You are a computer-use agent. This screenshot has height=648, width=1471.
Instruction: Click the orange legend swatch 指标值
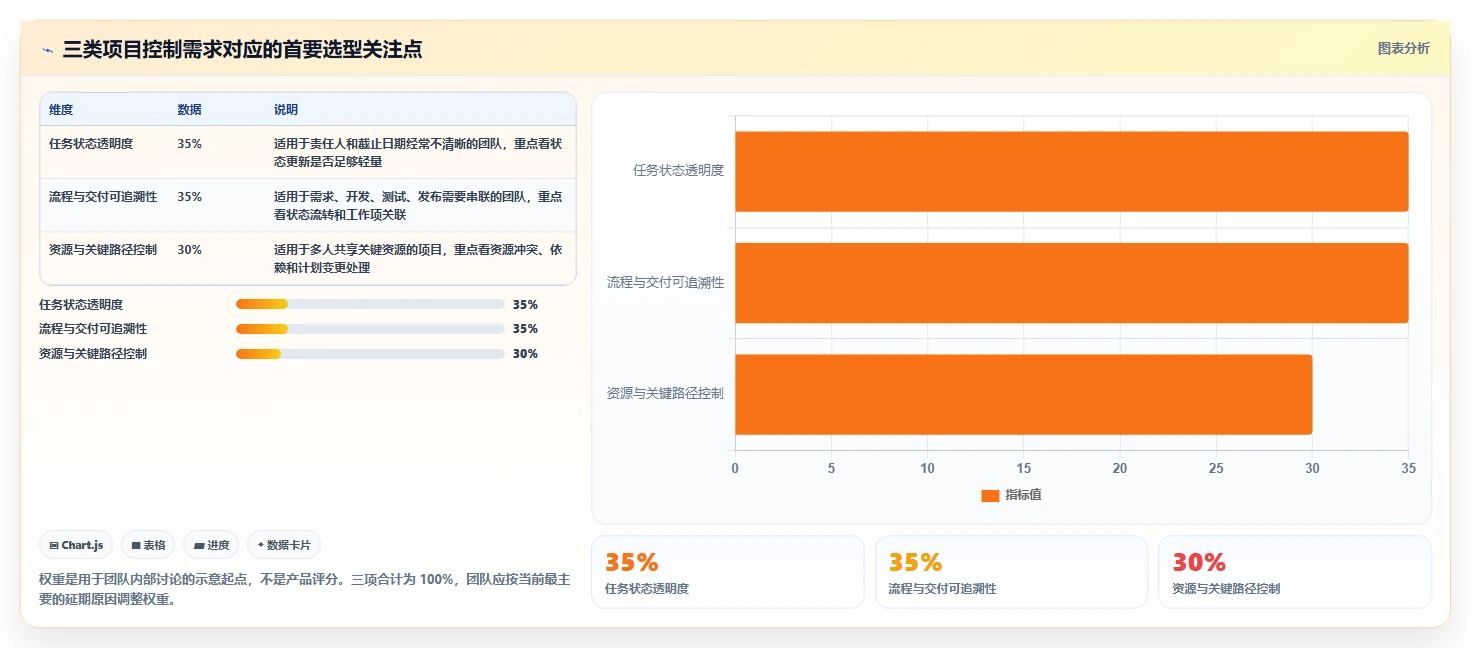(990, 496)
